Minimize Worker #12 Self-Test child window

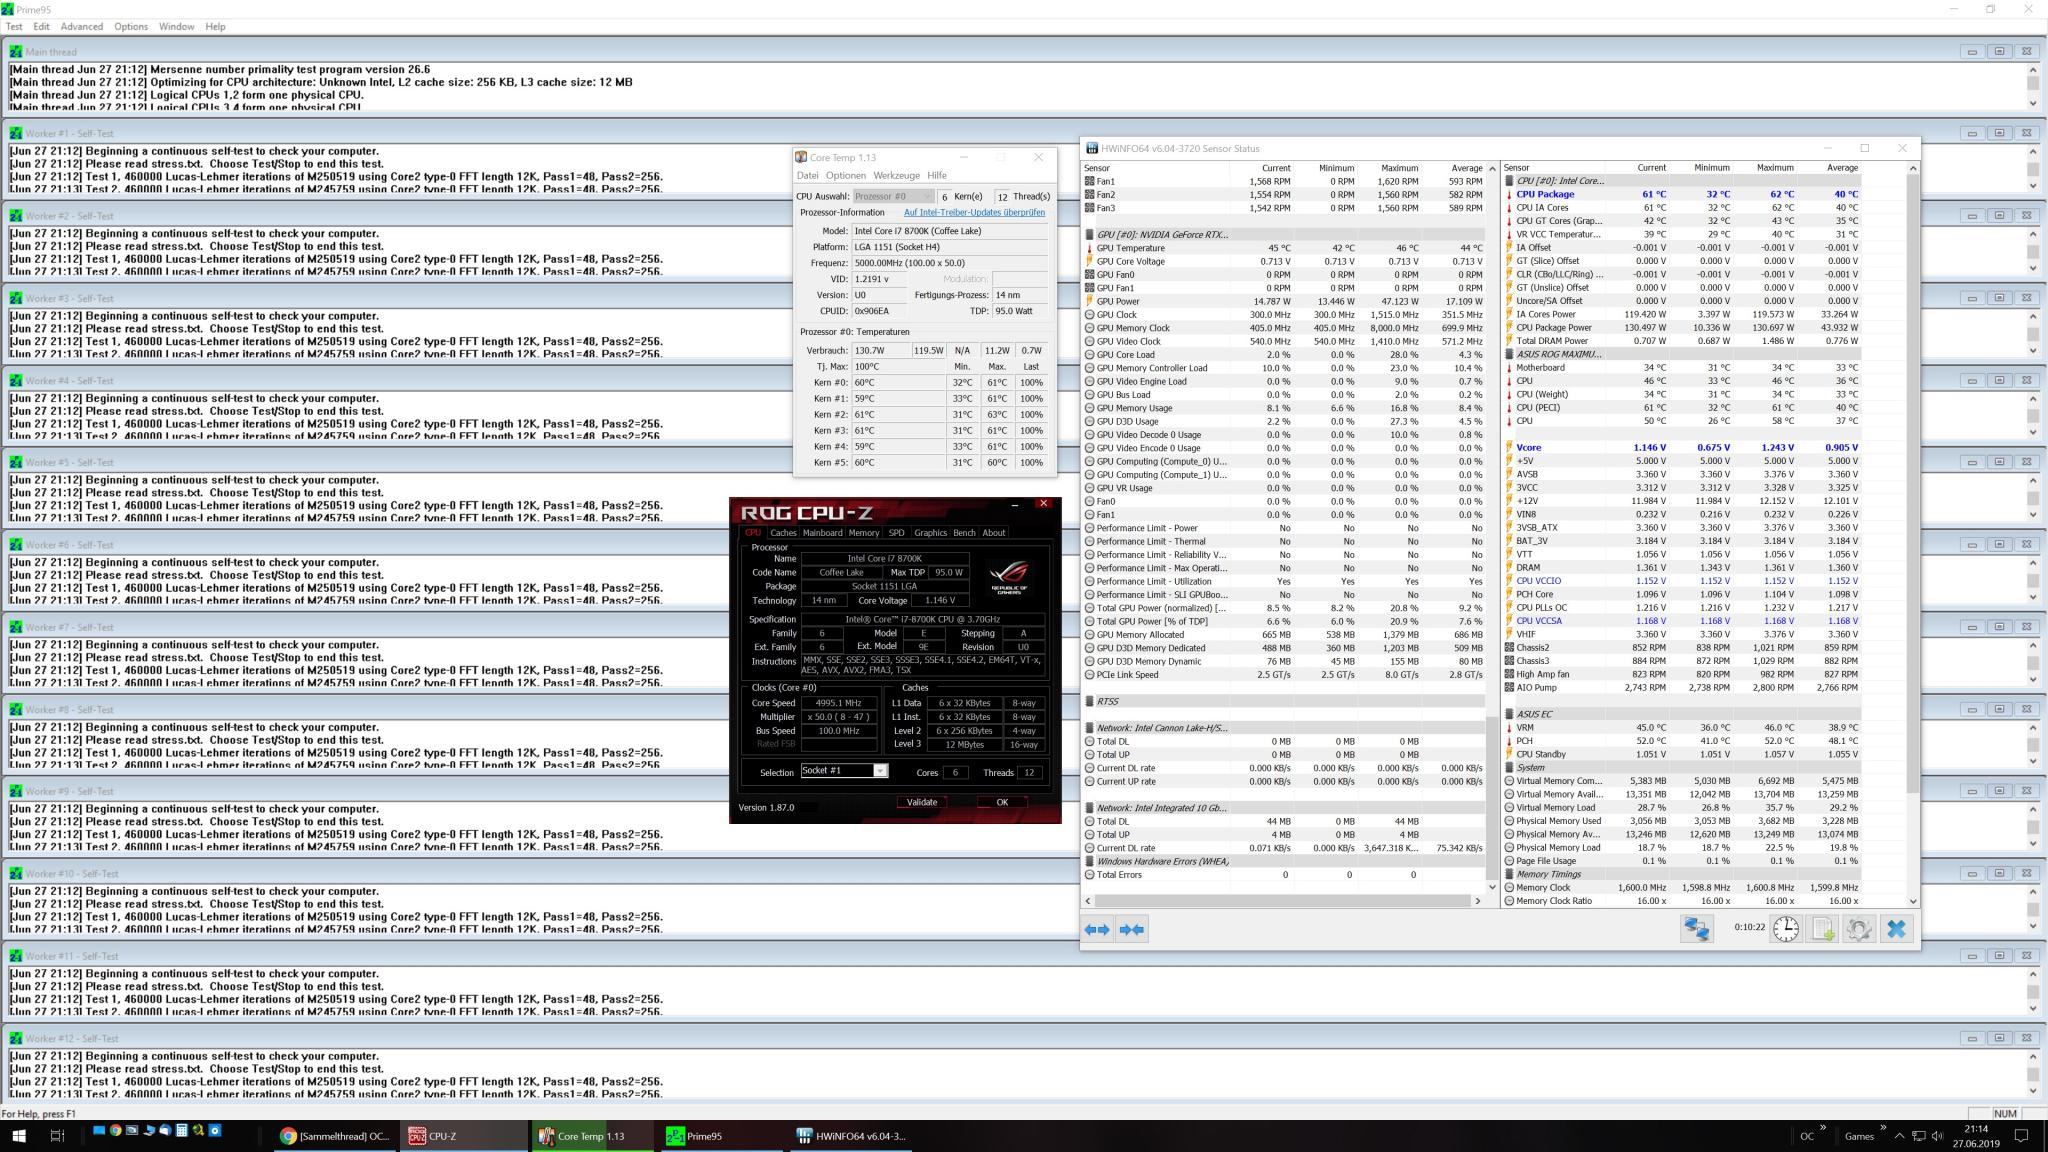click(x=1971, y=1038)
